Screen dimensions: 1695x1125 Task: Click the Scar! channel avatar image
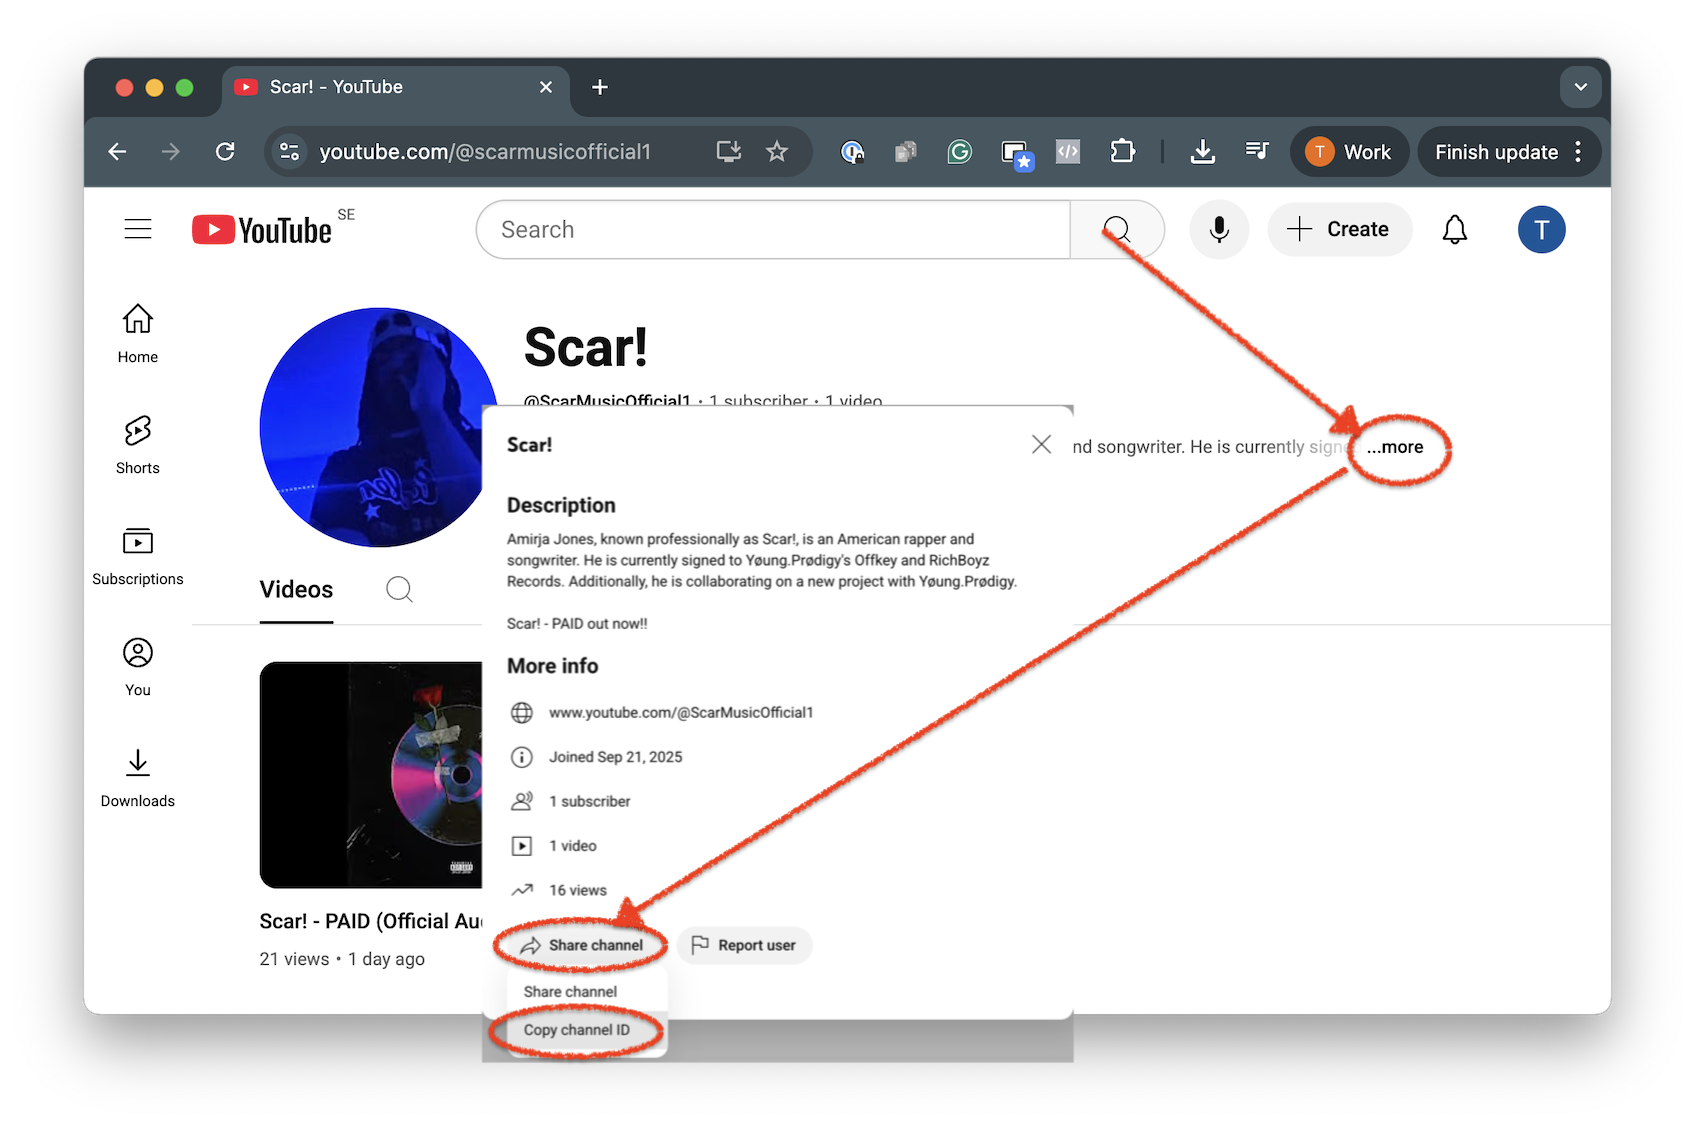coord(377,427)
